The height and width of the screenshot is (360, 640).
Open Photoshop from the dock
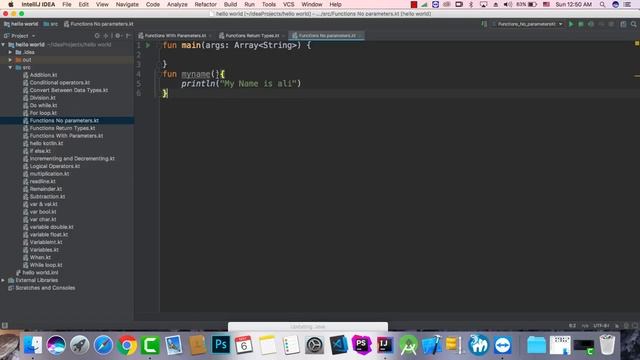[221, 345]
